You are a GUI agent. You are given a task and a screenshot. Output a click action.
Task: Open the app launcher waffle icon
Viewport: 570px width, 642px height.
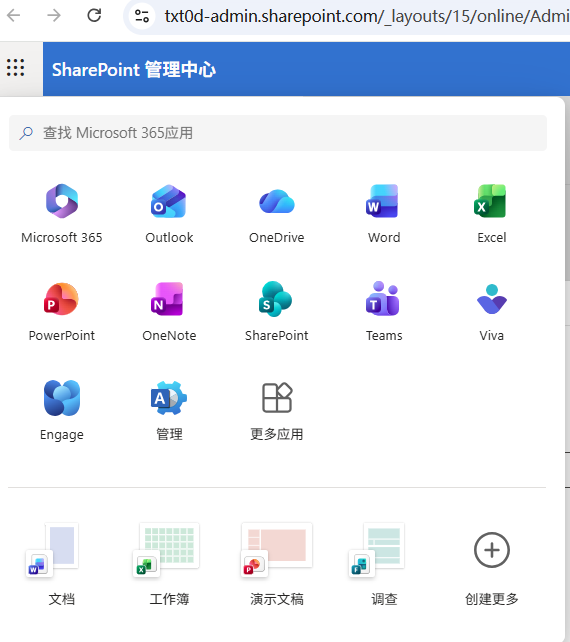point(16,68)
